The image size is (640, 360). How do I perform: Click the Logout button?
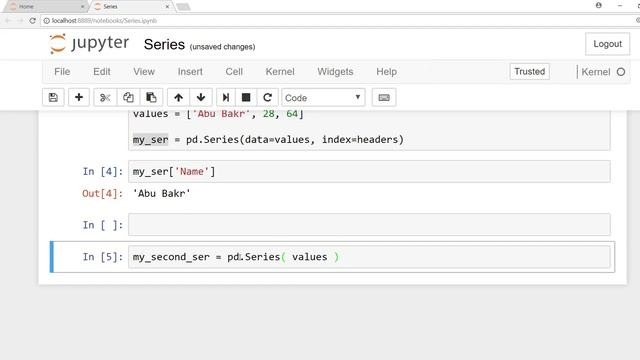pos(607,44)
